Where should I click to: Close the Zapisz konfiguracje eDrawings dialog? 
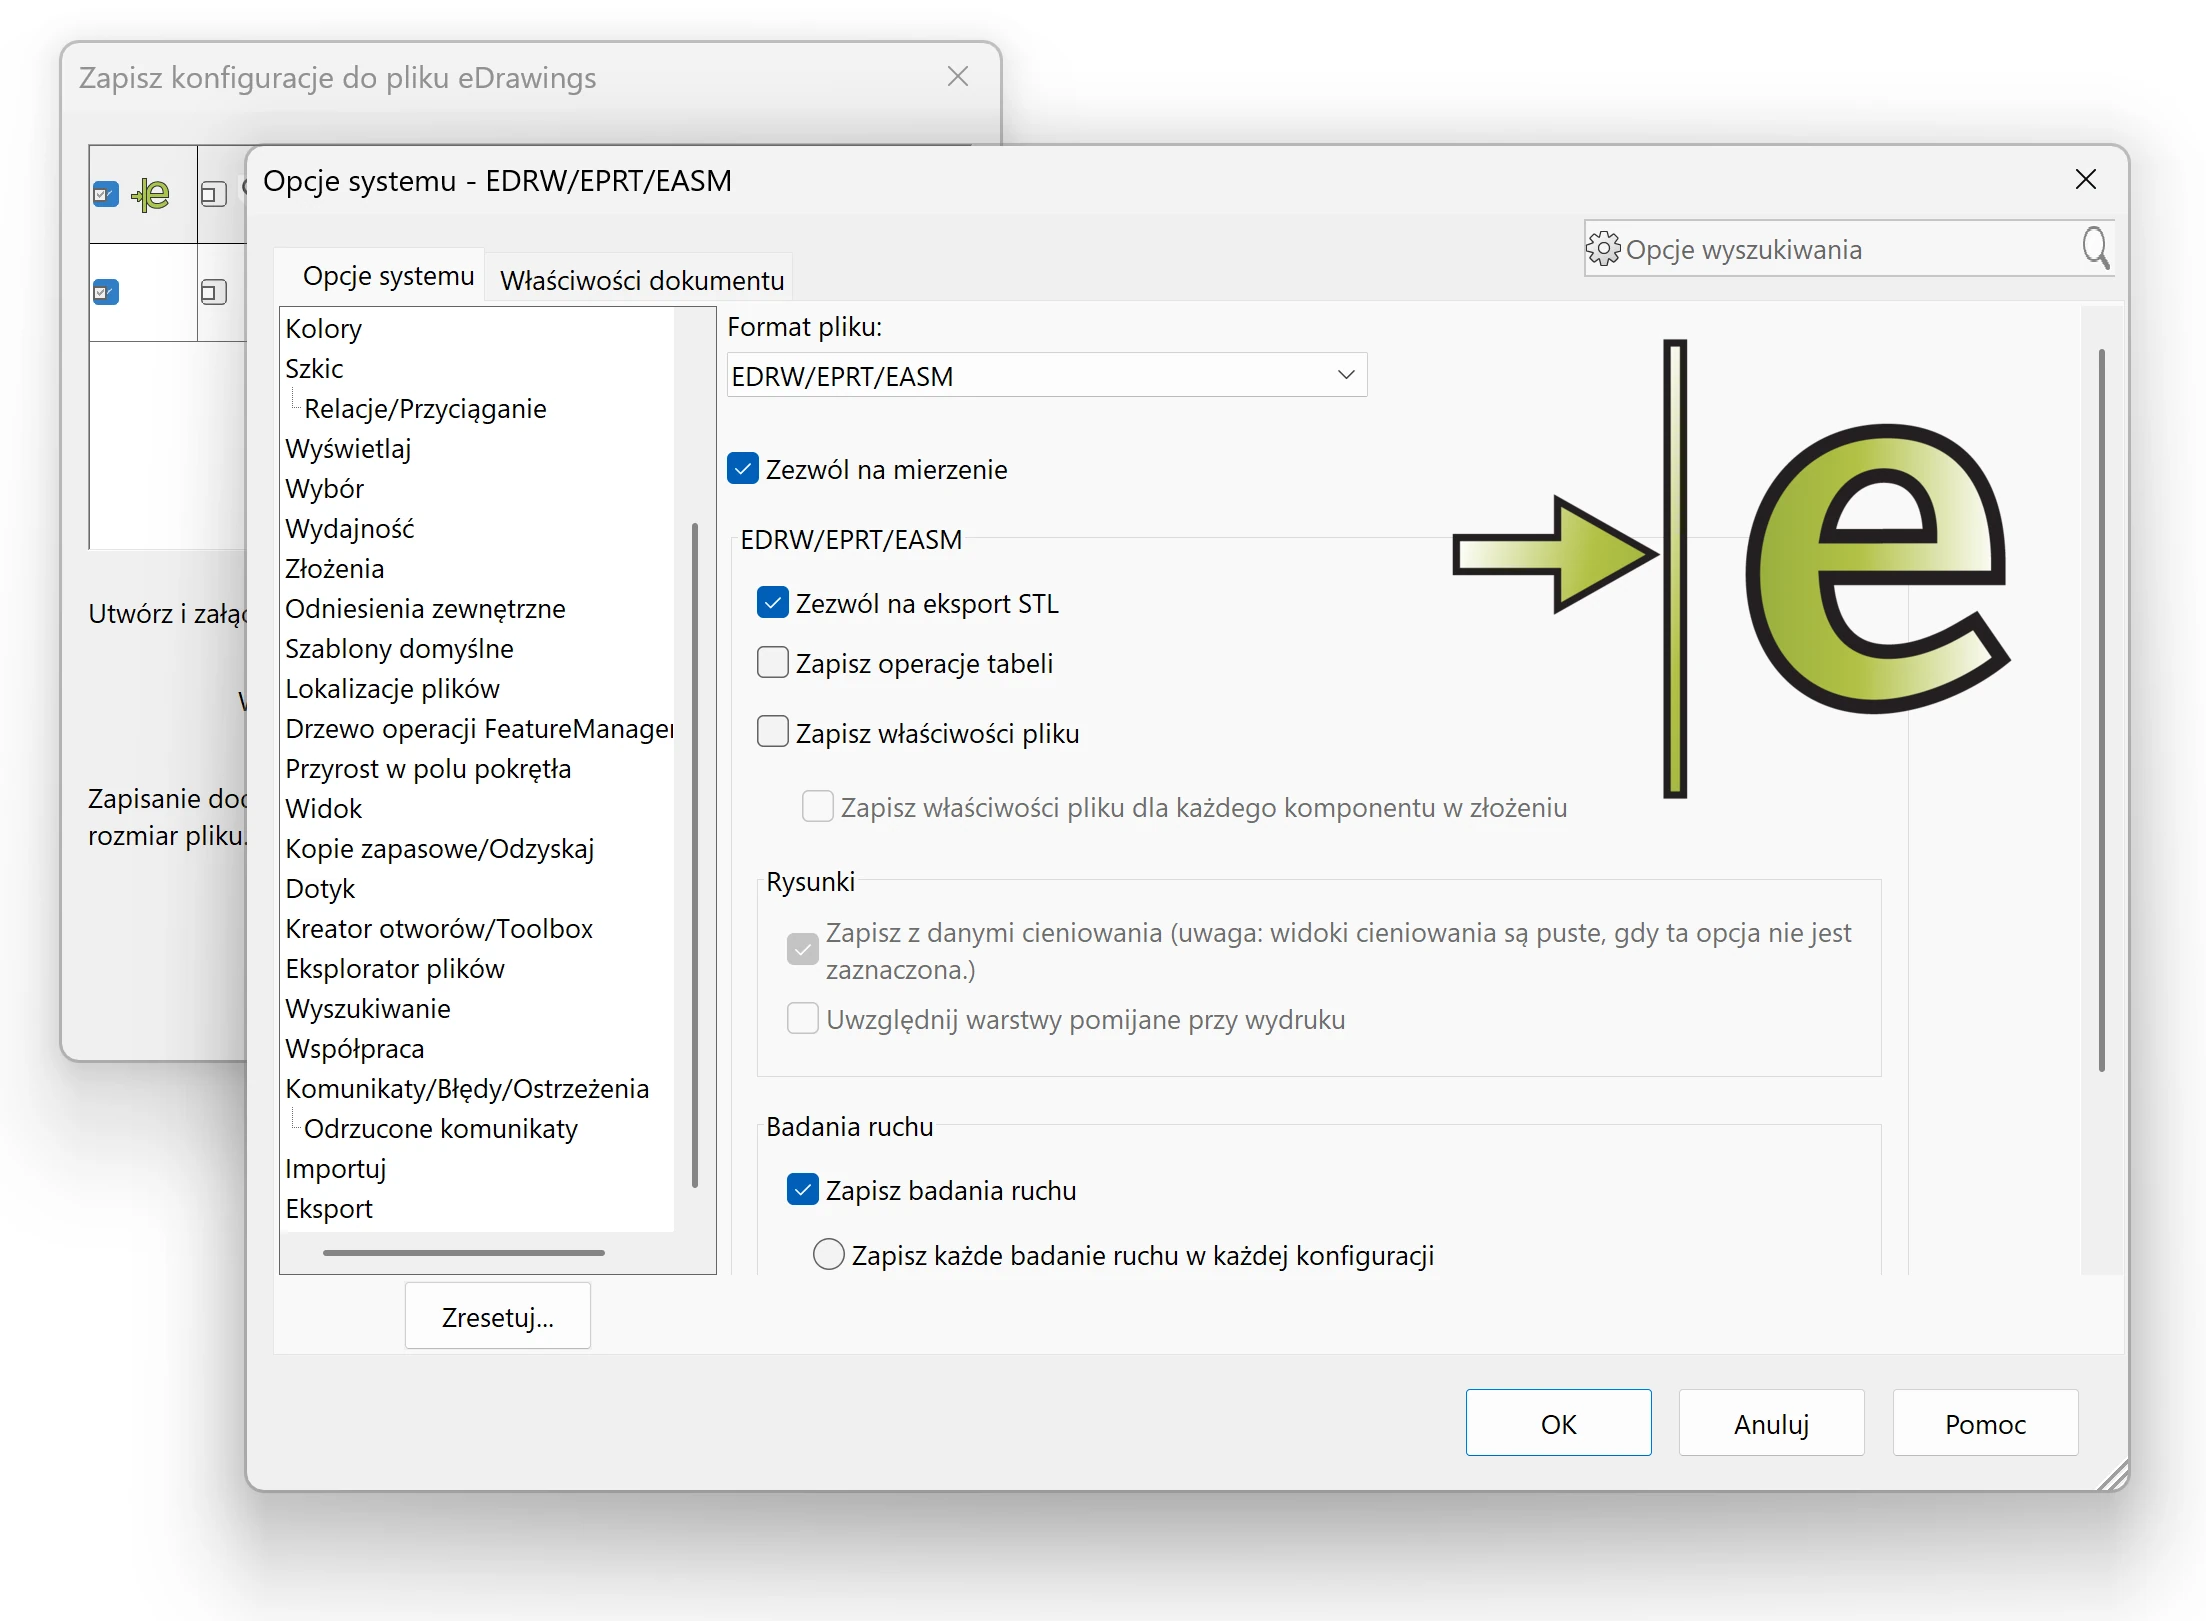[958, 77]
